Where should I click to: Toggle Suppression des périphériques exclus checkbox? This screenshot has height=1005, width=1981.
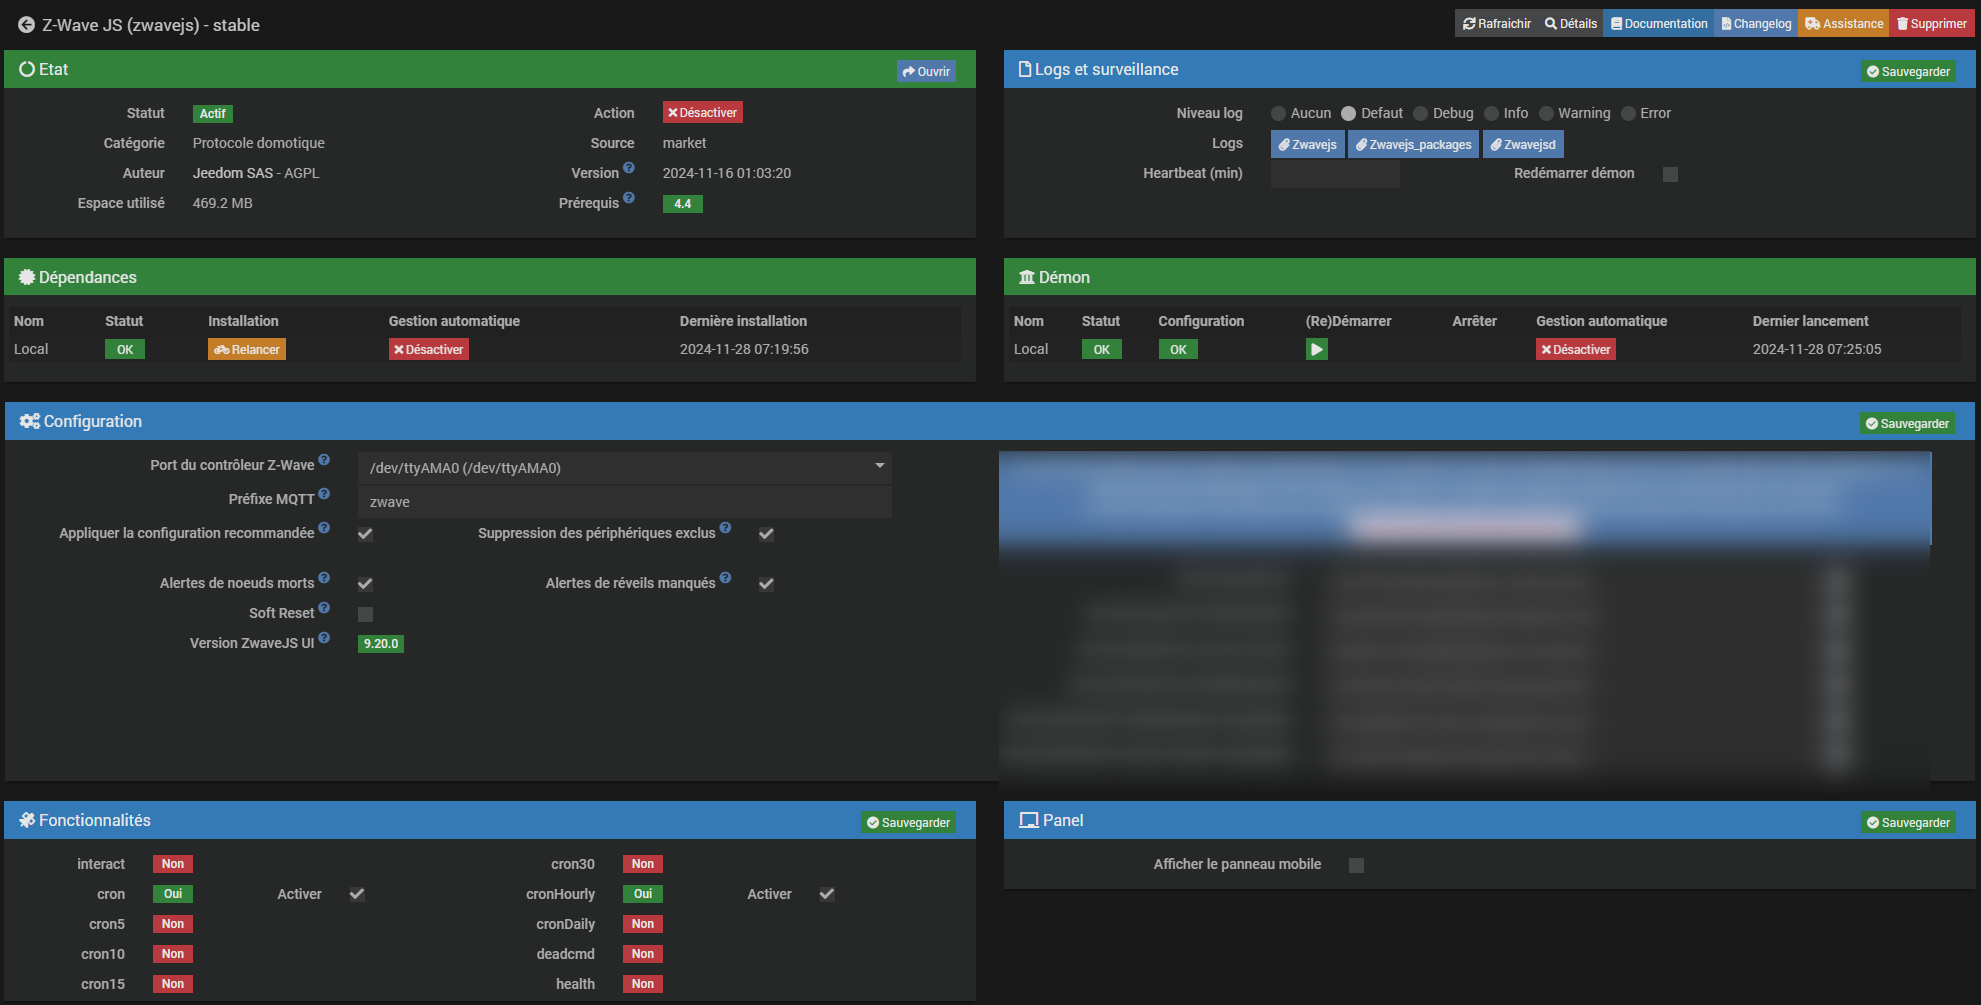click(x=766, y=534)
